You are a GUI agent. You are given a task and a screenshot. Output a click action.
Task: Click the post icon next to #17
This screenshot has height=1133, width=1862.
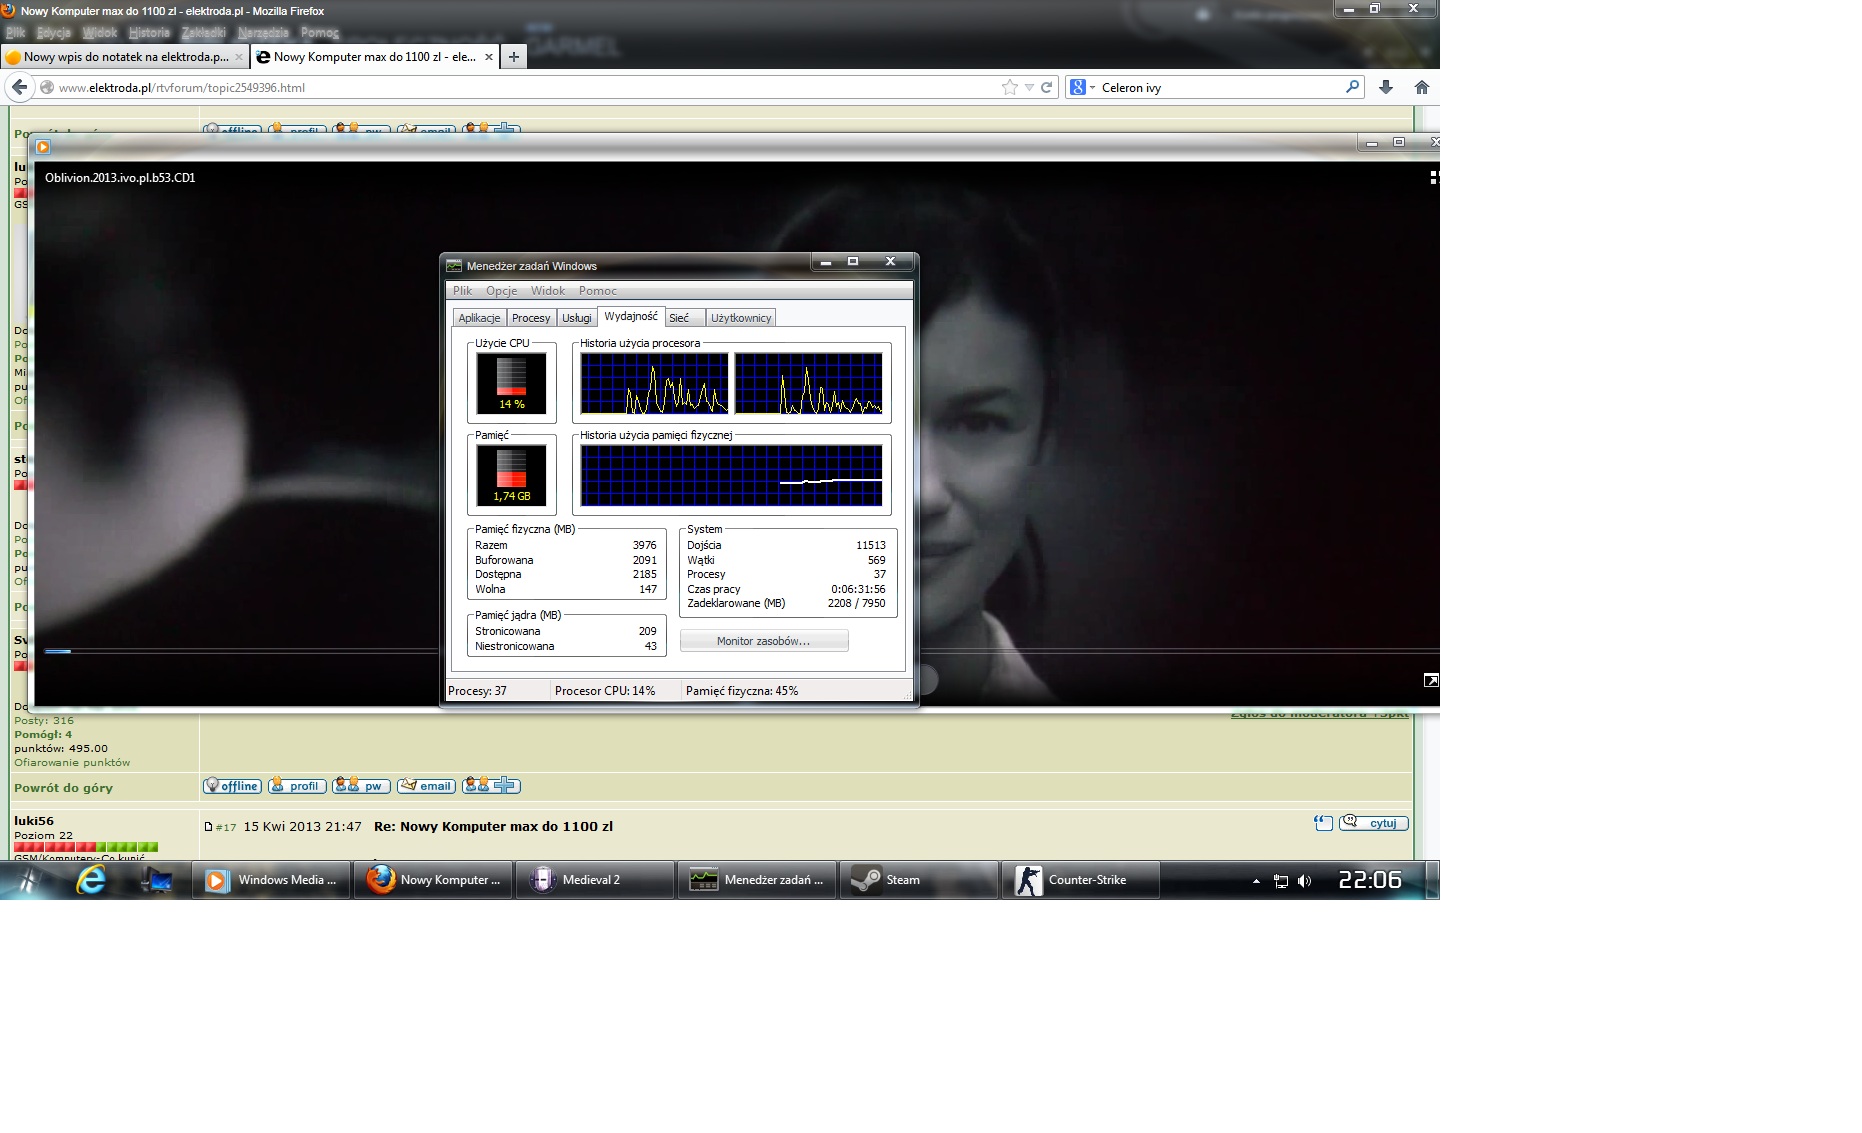208,827
